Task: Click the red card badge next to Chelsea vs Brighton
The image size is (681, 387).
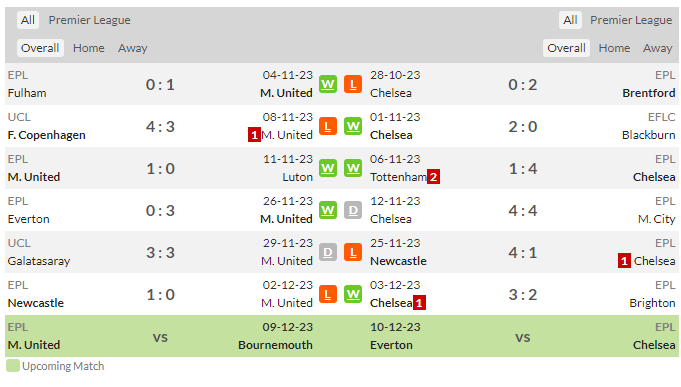Action: coord(419,303)
